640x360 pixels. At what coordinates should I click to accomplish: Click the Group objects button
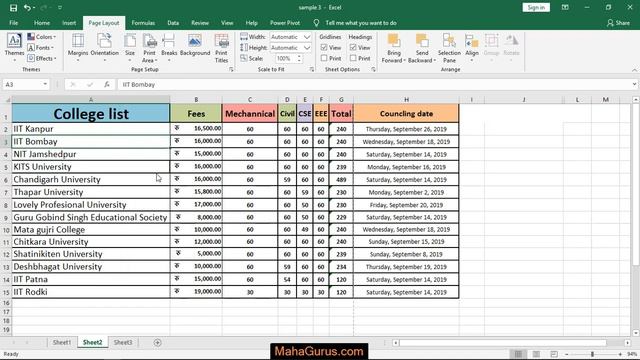491,47
